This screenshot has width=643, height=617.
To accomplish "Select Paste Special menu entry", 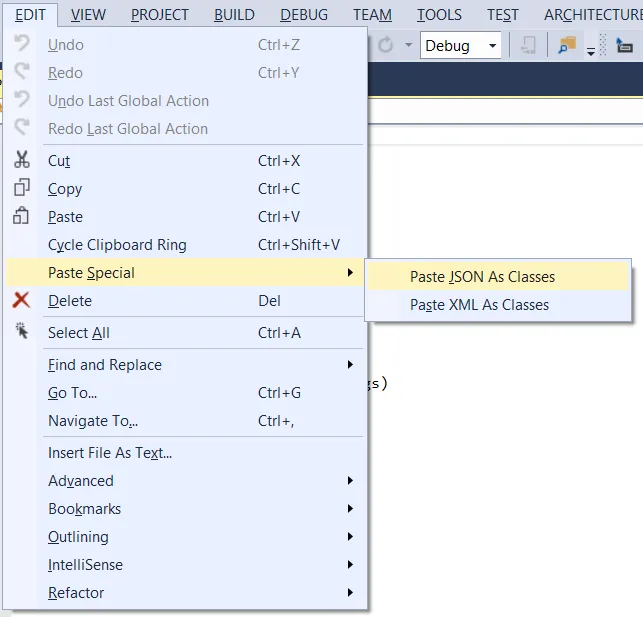I will click(x=186, y=273).
